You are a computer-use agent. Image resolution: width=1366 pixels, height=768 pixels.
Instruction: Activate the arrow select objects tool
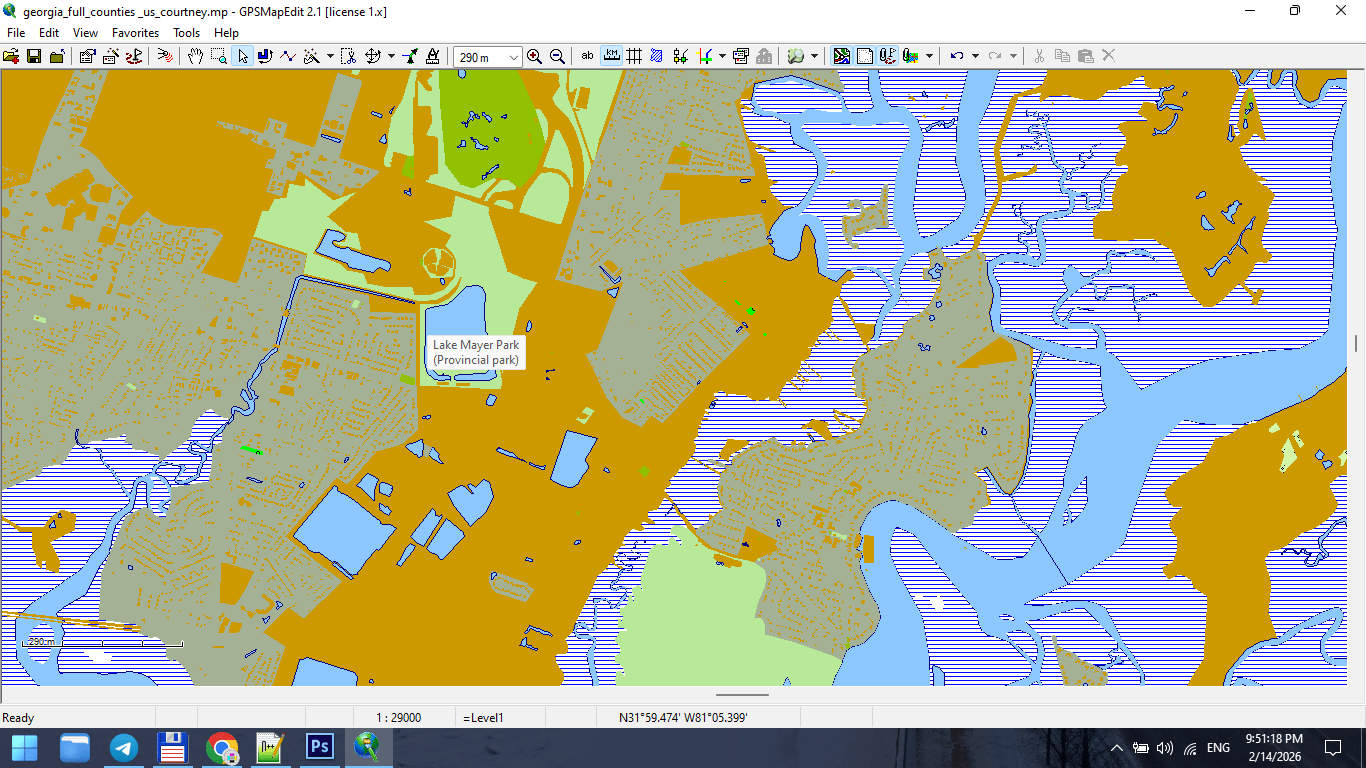[242, 56]
